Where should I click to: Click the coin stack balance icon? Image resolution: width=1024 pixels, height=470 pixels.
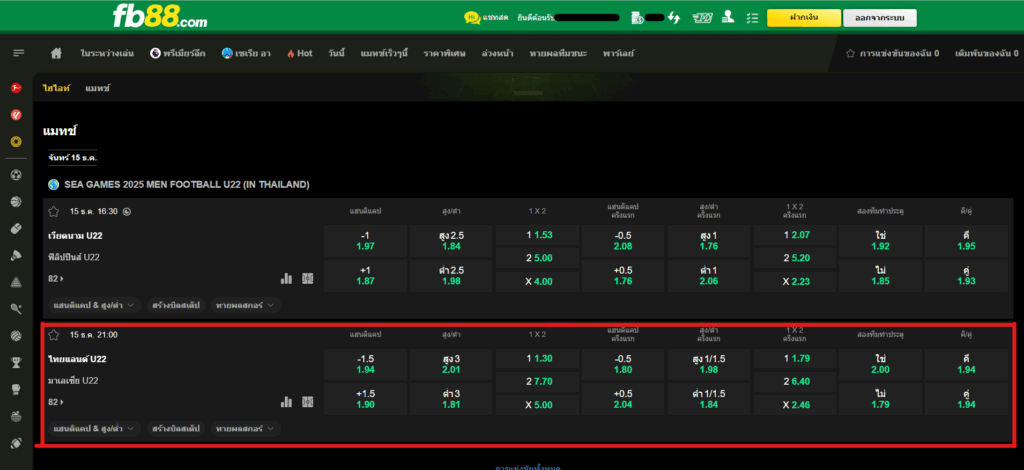[637, 18]
